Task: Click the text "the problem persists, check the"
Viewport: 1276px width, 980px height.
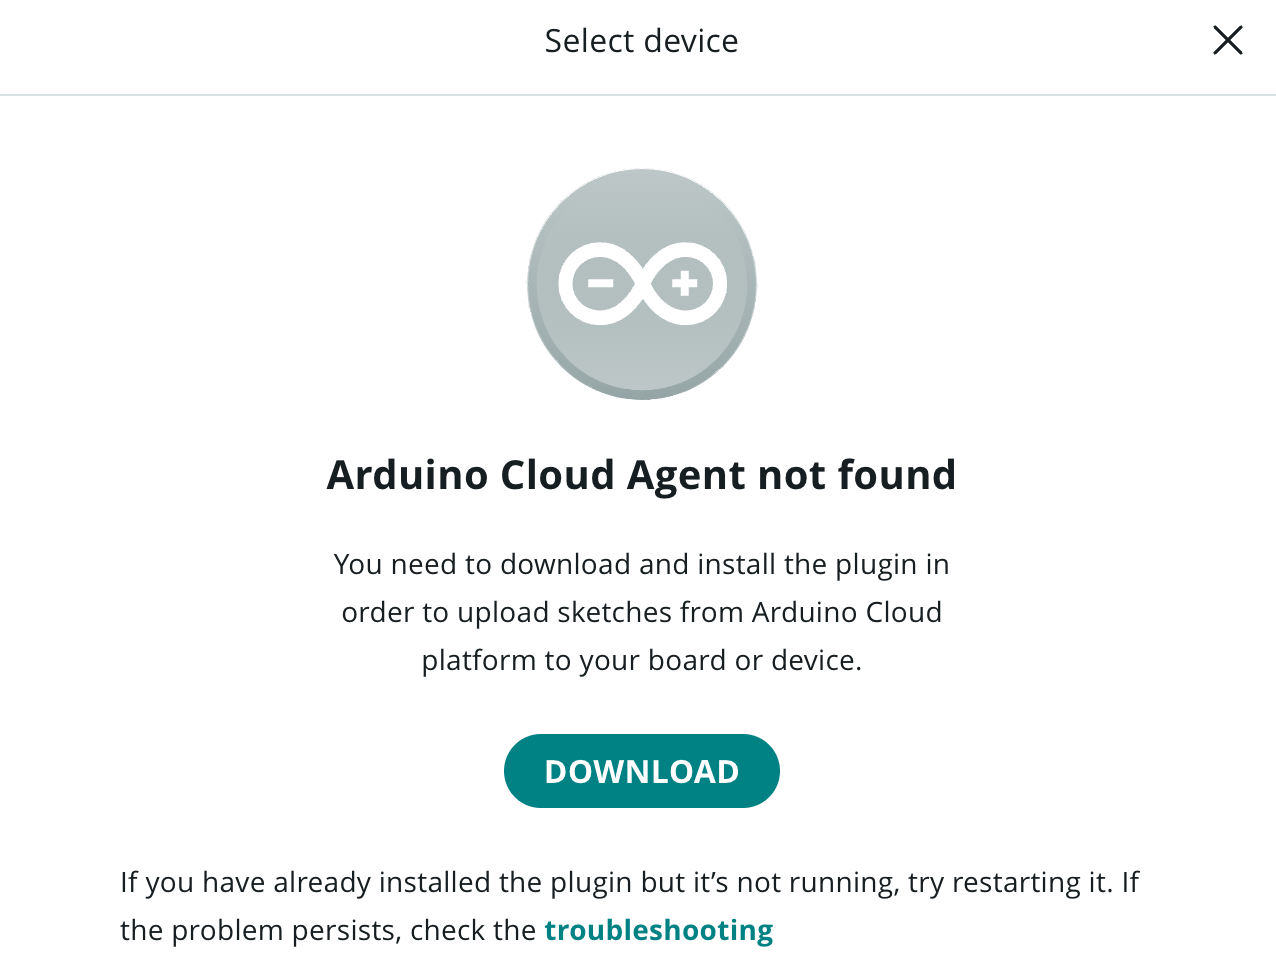Action: tap(328, 930)
